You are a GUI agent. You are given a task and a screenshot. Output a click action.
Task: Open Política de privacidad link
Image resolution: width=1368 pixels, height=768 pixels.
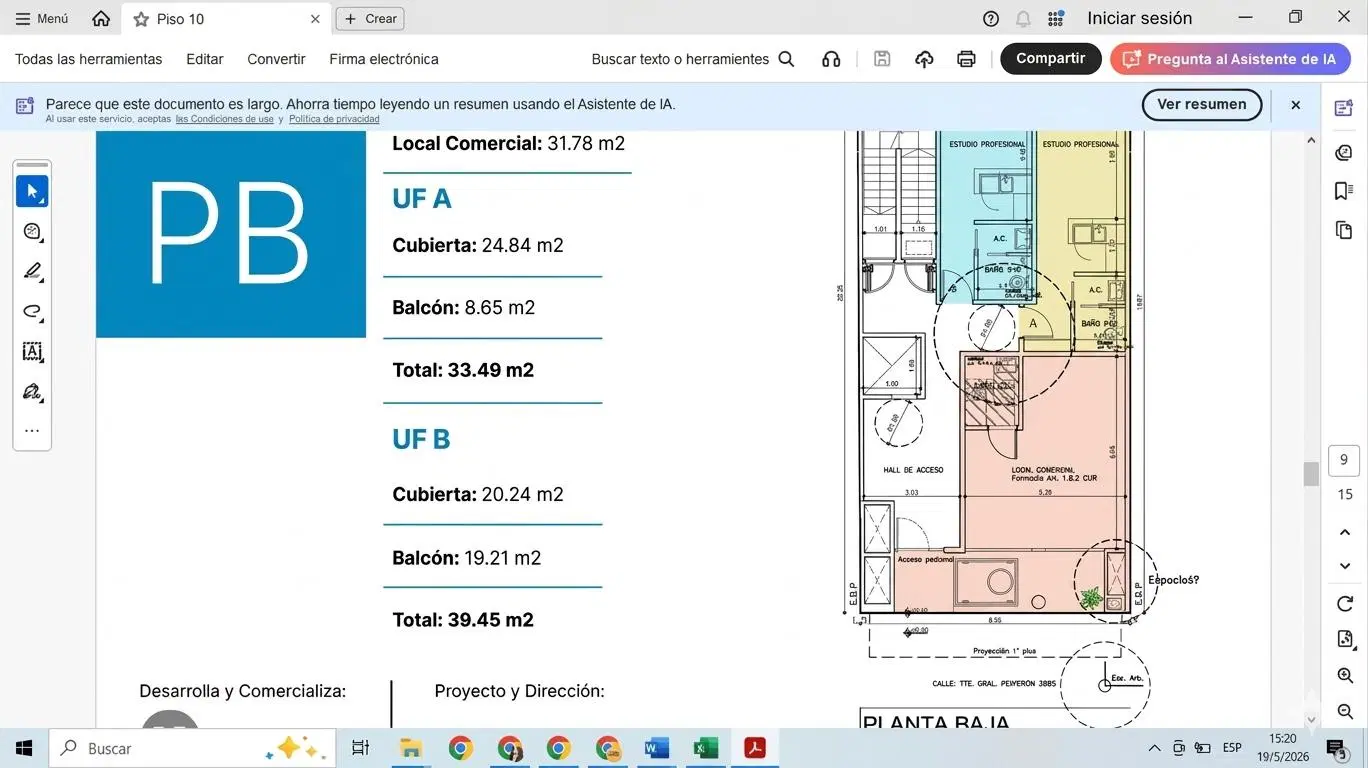pos(334,119)
